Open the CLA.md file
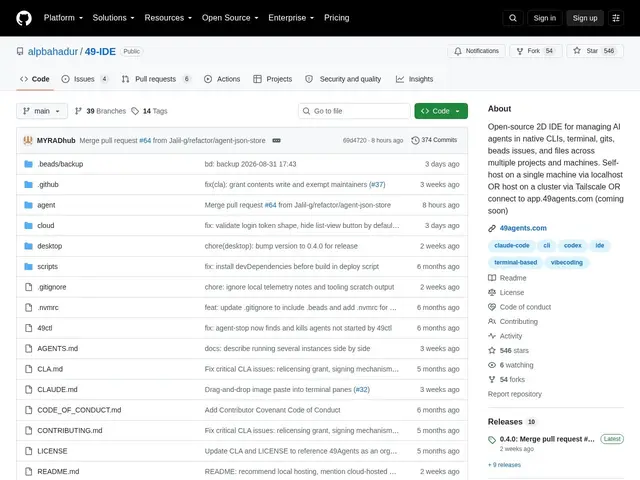640x480 pixels. tap(50, 369)
